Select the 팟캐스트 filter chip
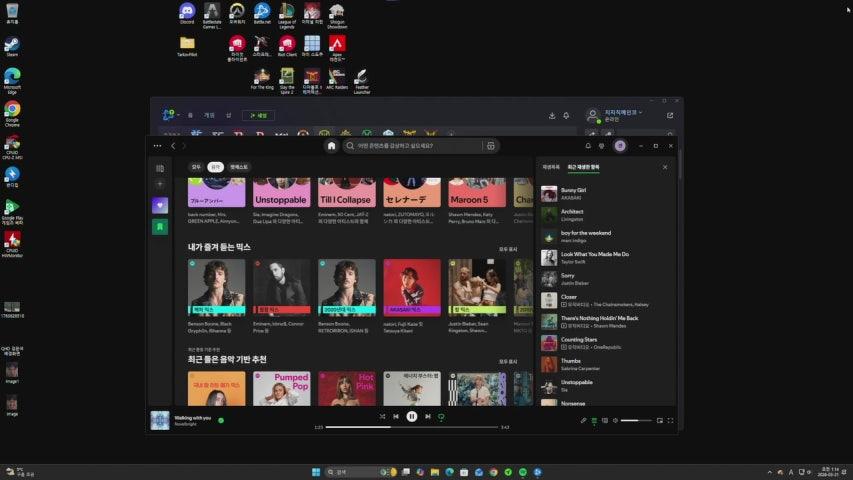This screenshot has height=480, width=853. click(239, 167)
